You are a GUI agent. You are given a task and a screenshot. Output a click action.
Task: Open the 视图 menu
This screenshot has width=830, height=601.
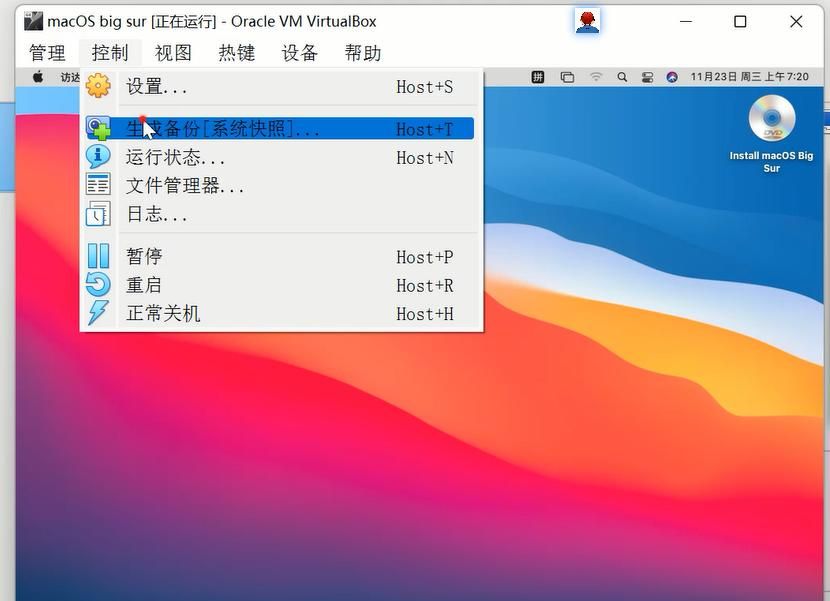pyautogui.click(x=173, y=53)
